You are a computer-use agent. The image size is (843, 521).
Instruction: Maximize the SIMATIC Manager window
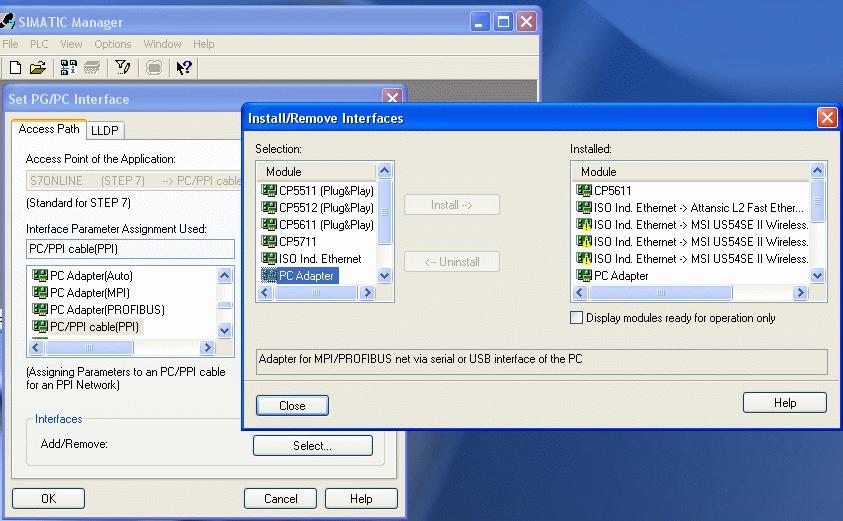tap(503, 22)
